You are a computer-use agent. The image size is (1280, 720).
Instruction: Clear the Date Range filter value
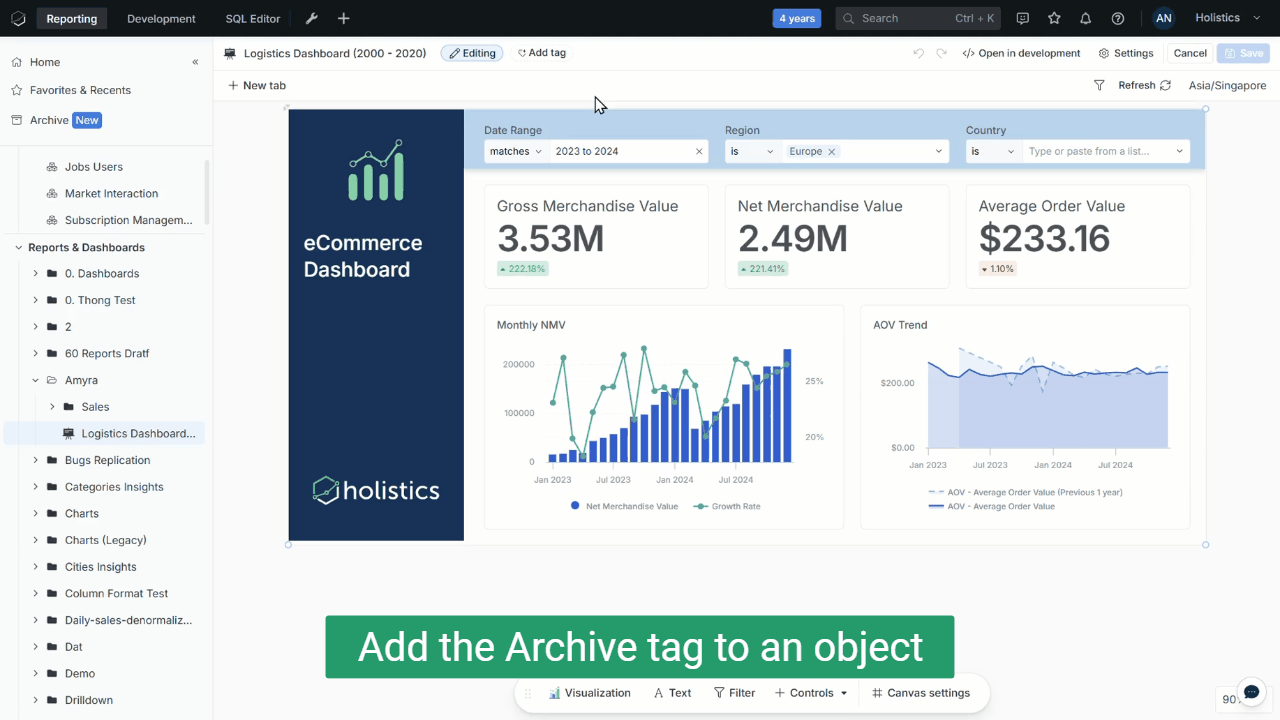(699, 152)
